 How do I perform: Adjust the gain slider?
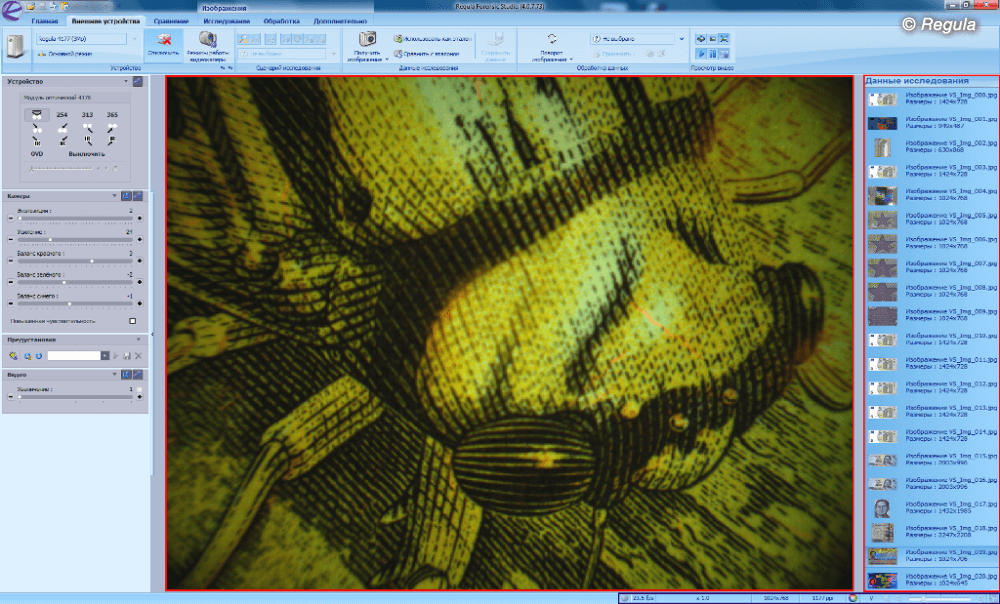click(x=75, y=240)
